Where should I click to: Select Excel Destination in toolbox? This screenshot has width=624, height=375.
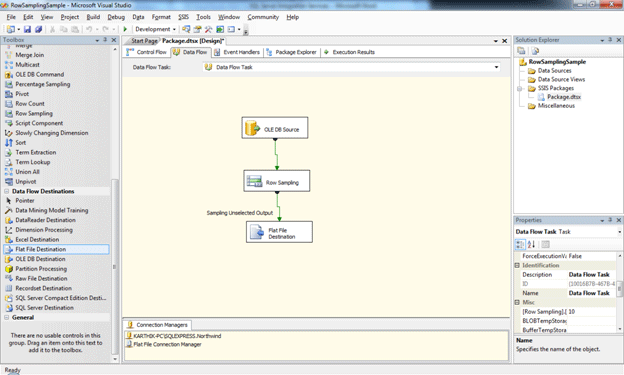point(37,240)
